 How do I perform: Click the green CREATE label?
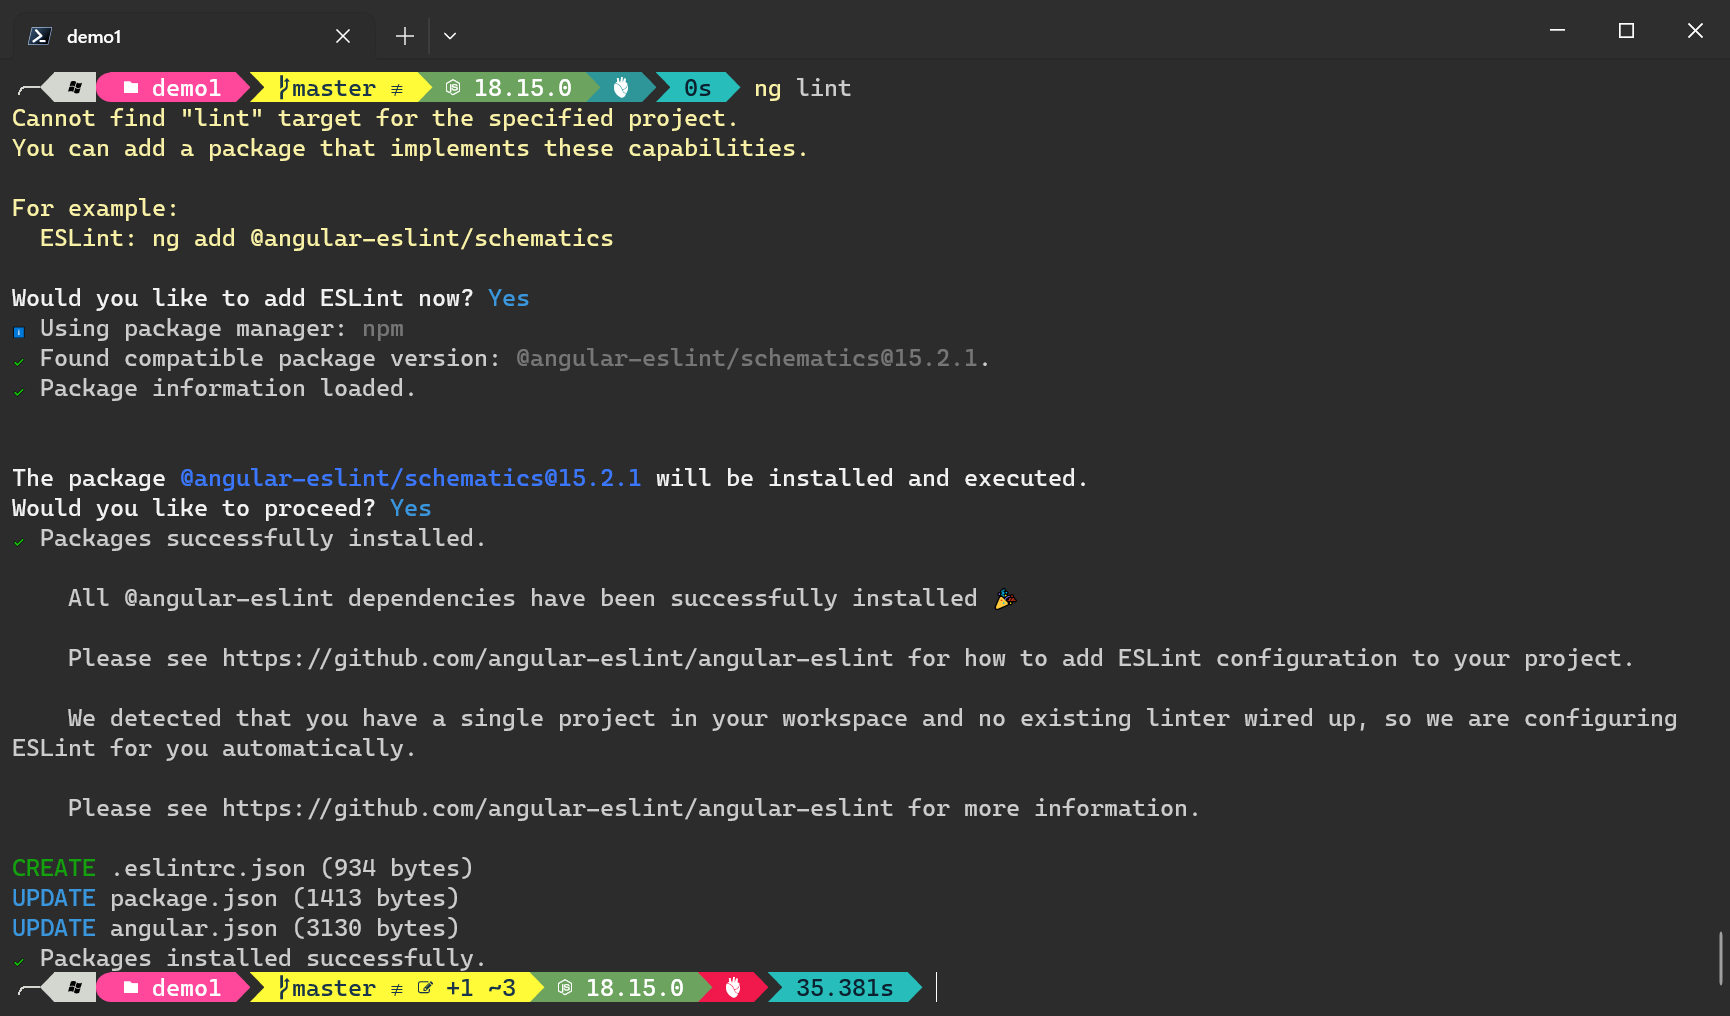tap(54, 868)
